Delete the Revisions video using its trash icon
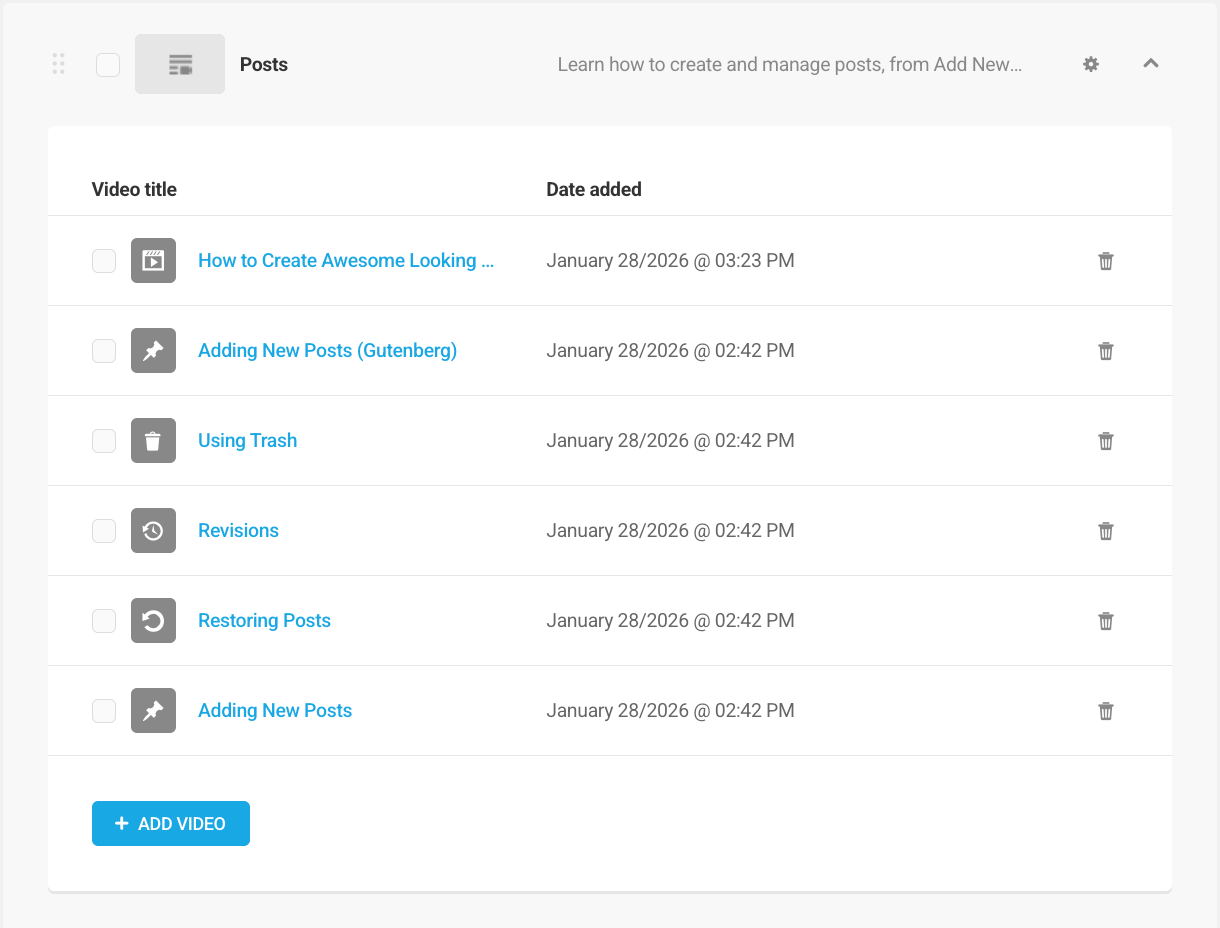Screen dimensions: 1220x928 (x=1105, y=530)
